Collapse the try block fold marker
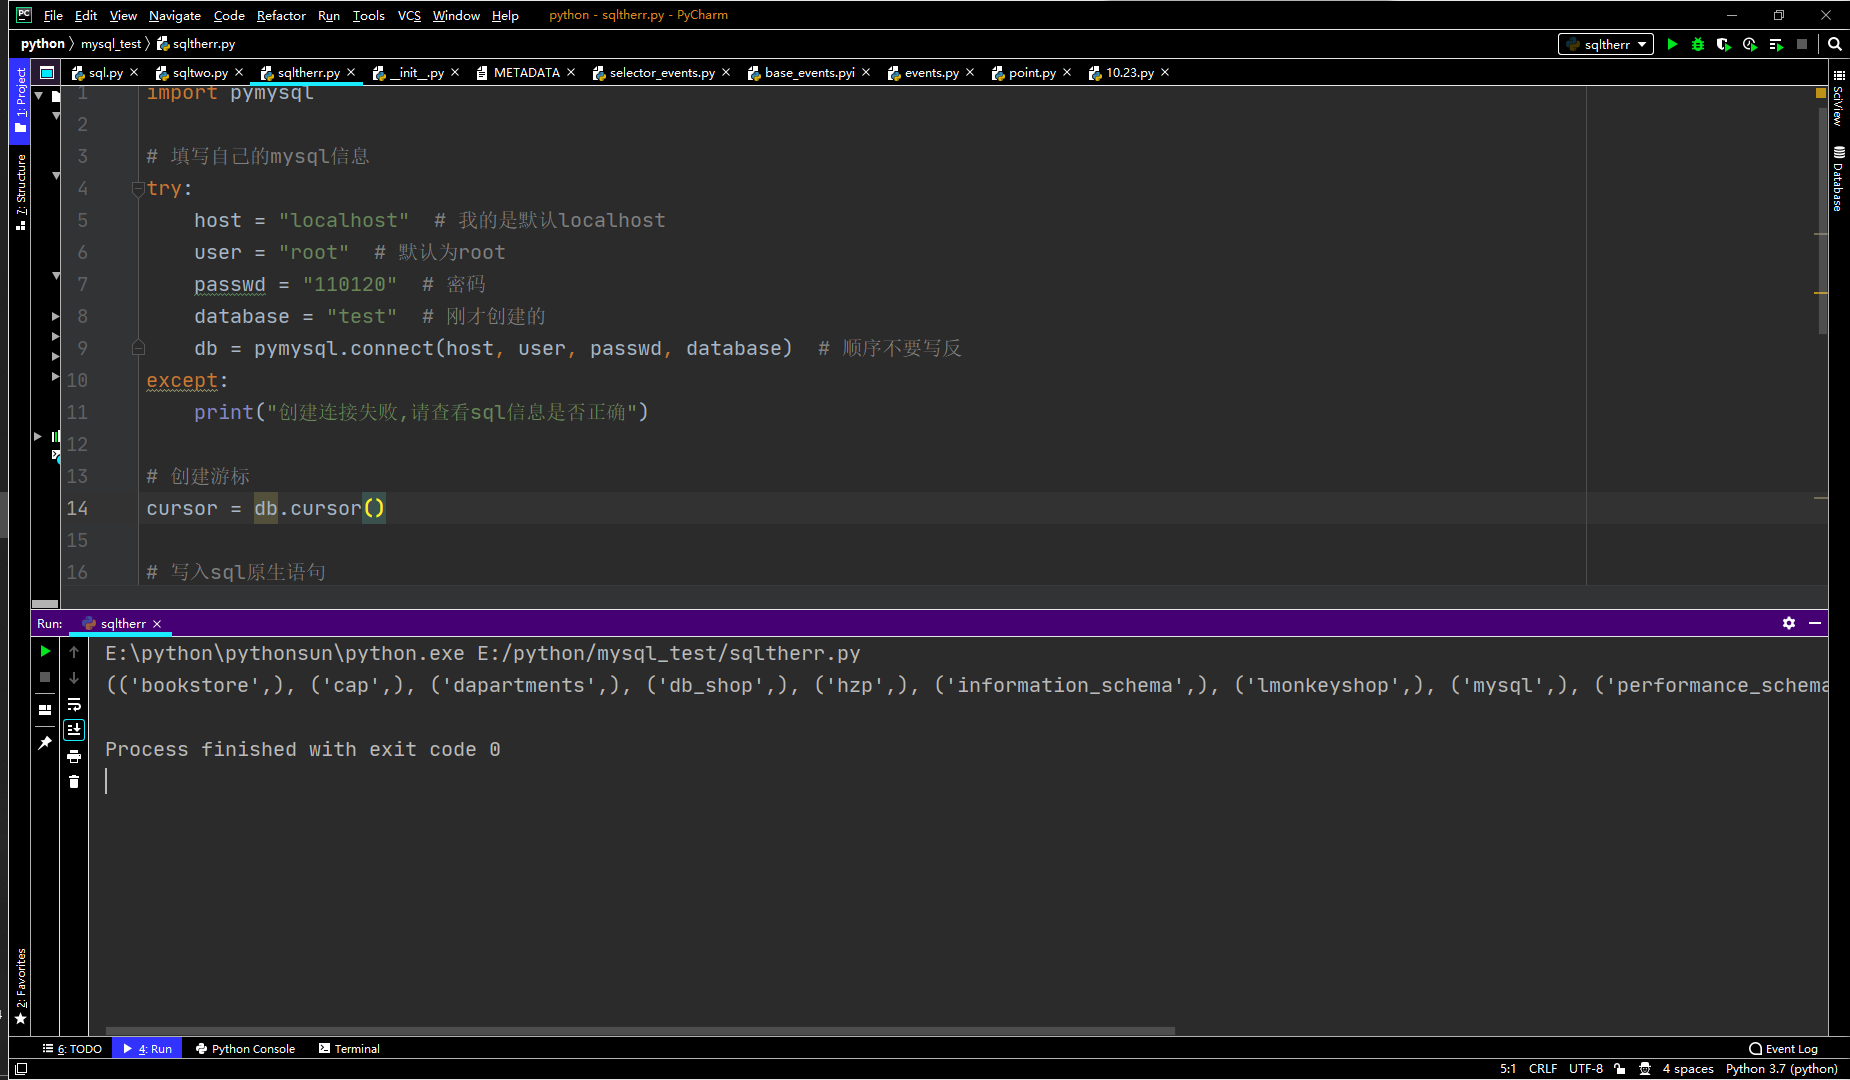 point(138,188)
